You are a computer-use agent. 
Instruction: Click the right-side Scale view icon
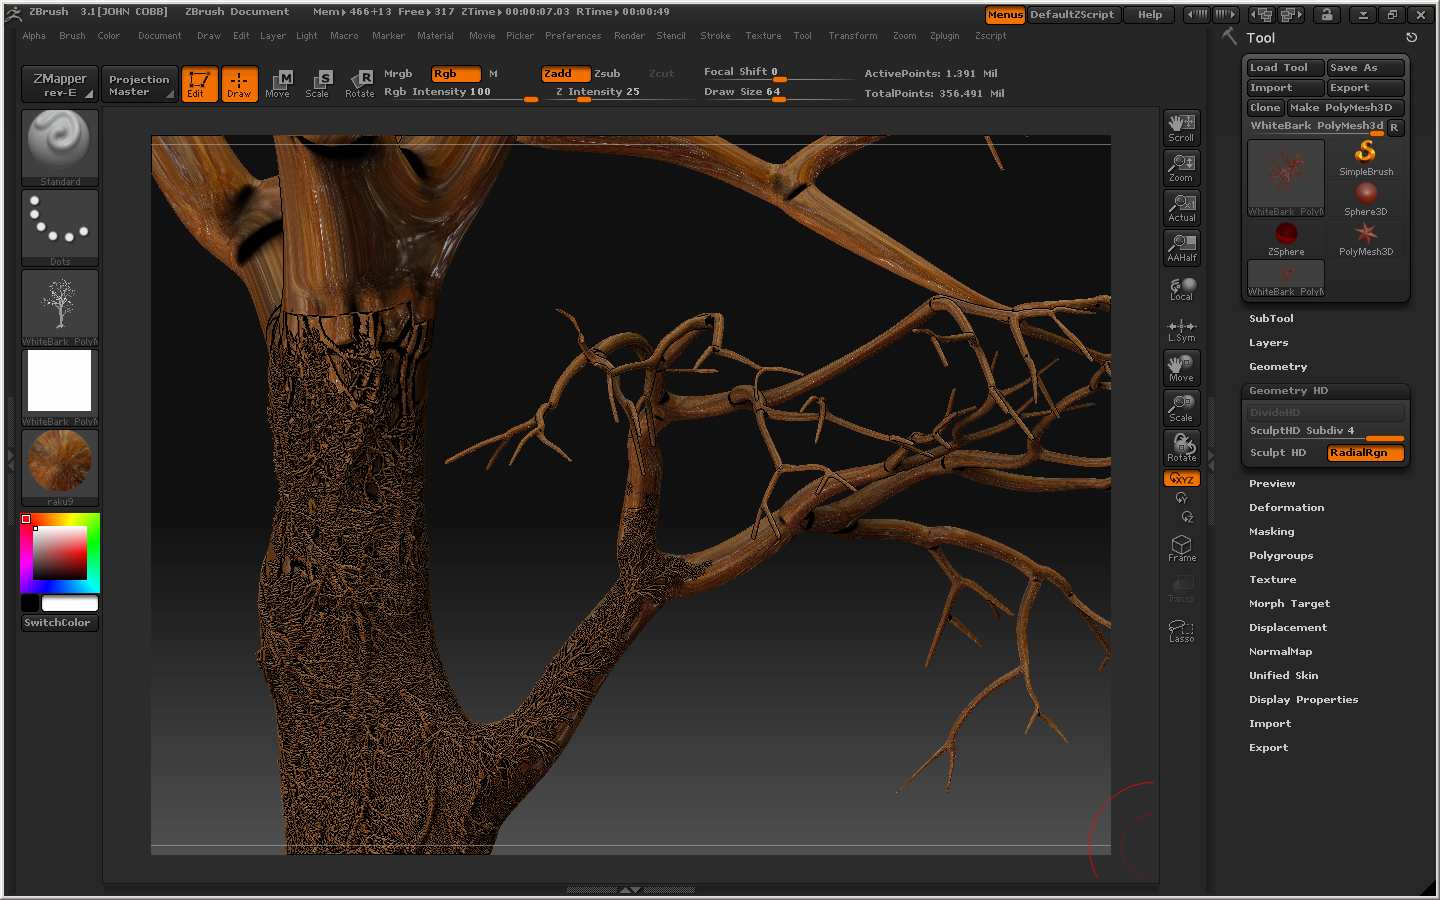pos(1182,408)
